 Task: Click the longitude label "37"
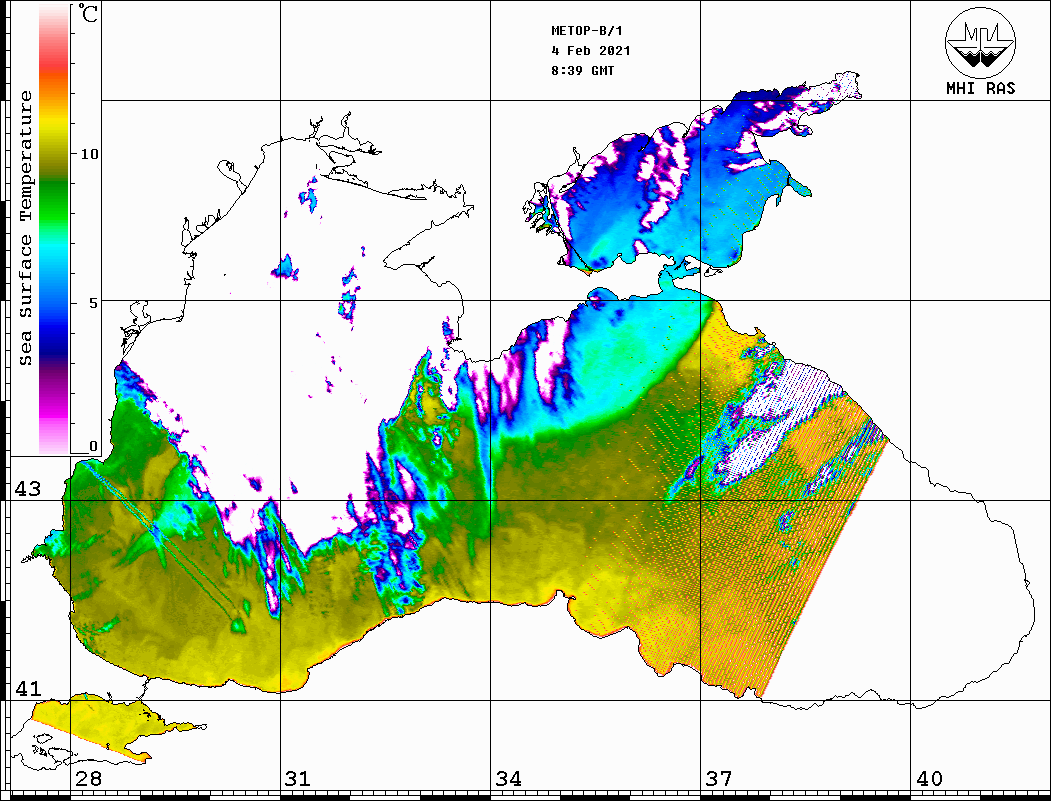point(719,779)
